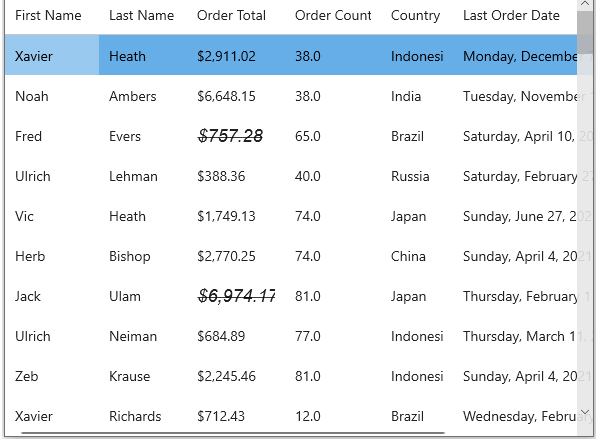Click the Last Order Date header
The image size is (599, 443).
(x=511, y=16)
